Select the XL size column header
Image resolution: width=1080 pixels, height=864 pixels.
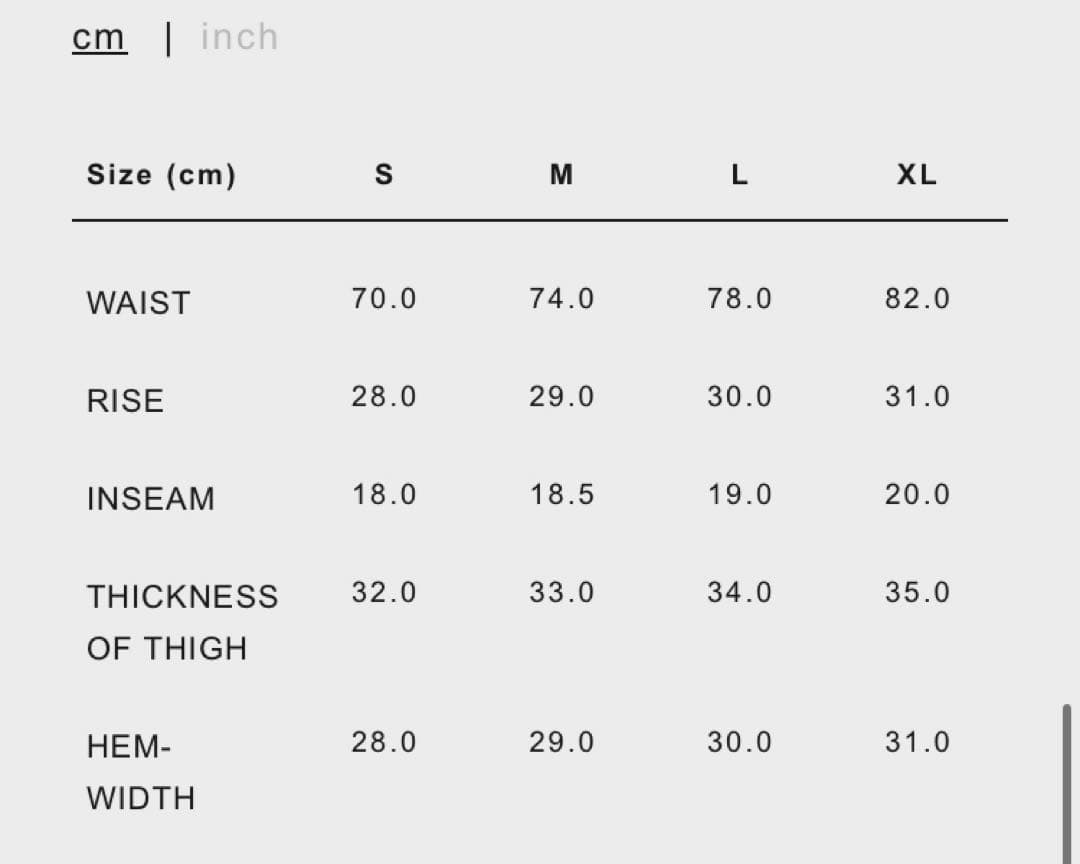(916, 175)
